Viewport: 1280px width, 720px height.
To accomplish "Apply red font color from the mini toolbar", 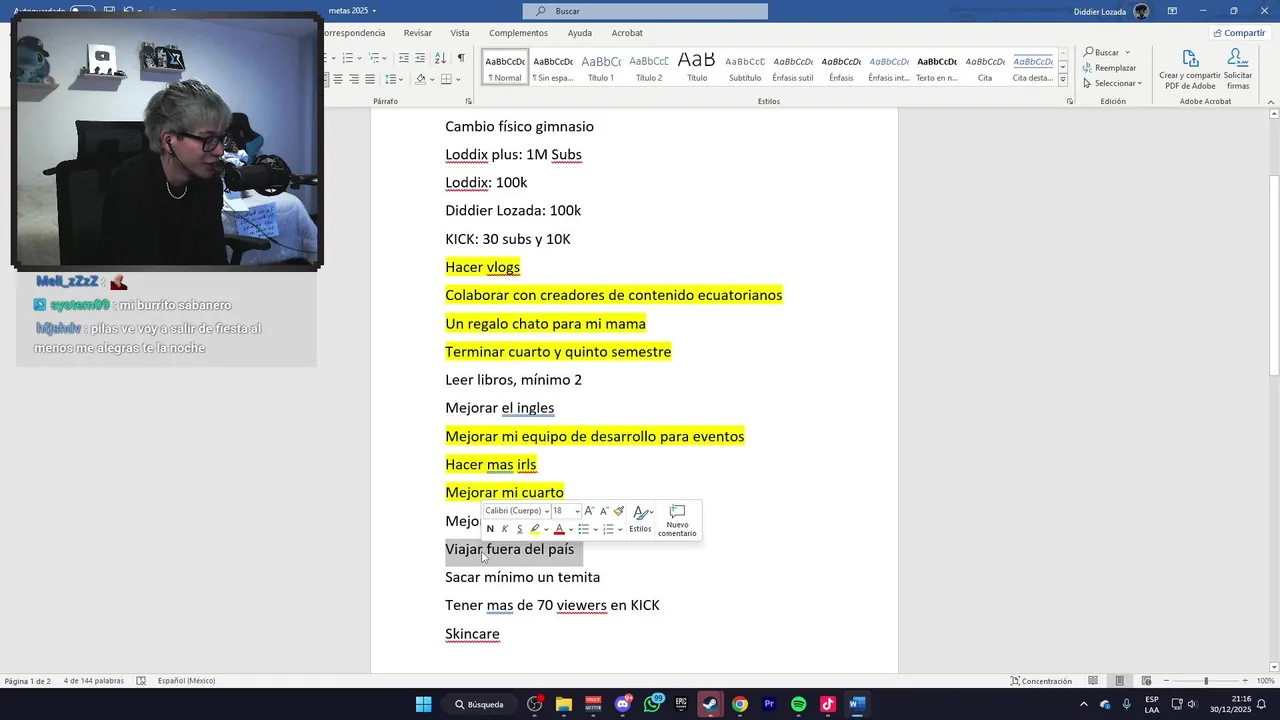I will pyautogui.click(x=559, y=529).
